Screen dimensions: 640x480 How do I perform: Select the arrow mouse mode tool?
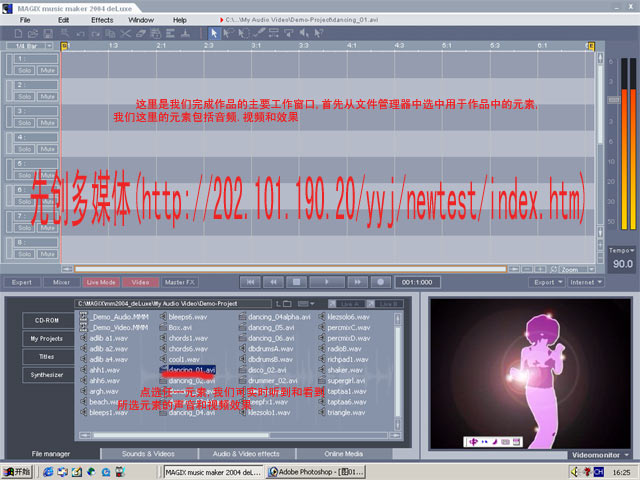coord(214,33)
